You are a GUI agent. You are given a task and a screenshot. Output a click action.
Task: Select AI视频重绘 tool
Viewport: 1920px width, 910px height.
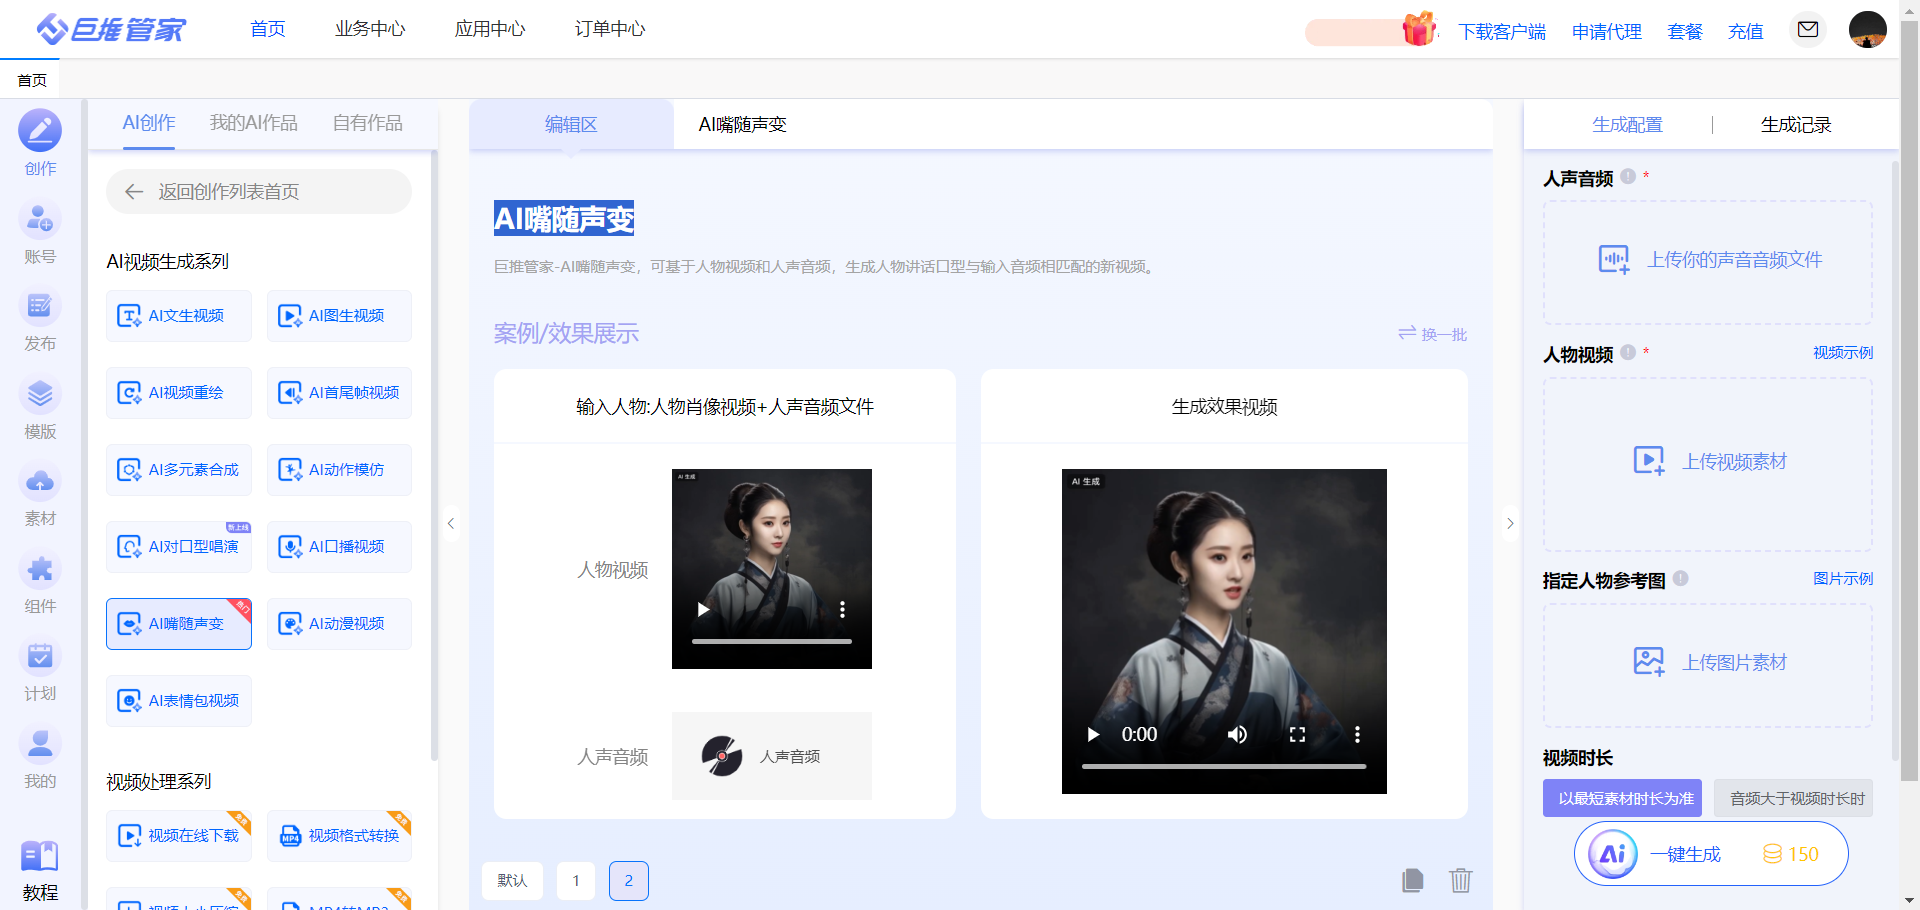tap(179, 393)
